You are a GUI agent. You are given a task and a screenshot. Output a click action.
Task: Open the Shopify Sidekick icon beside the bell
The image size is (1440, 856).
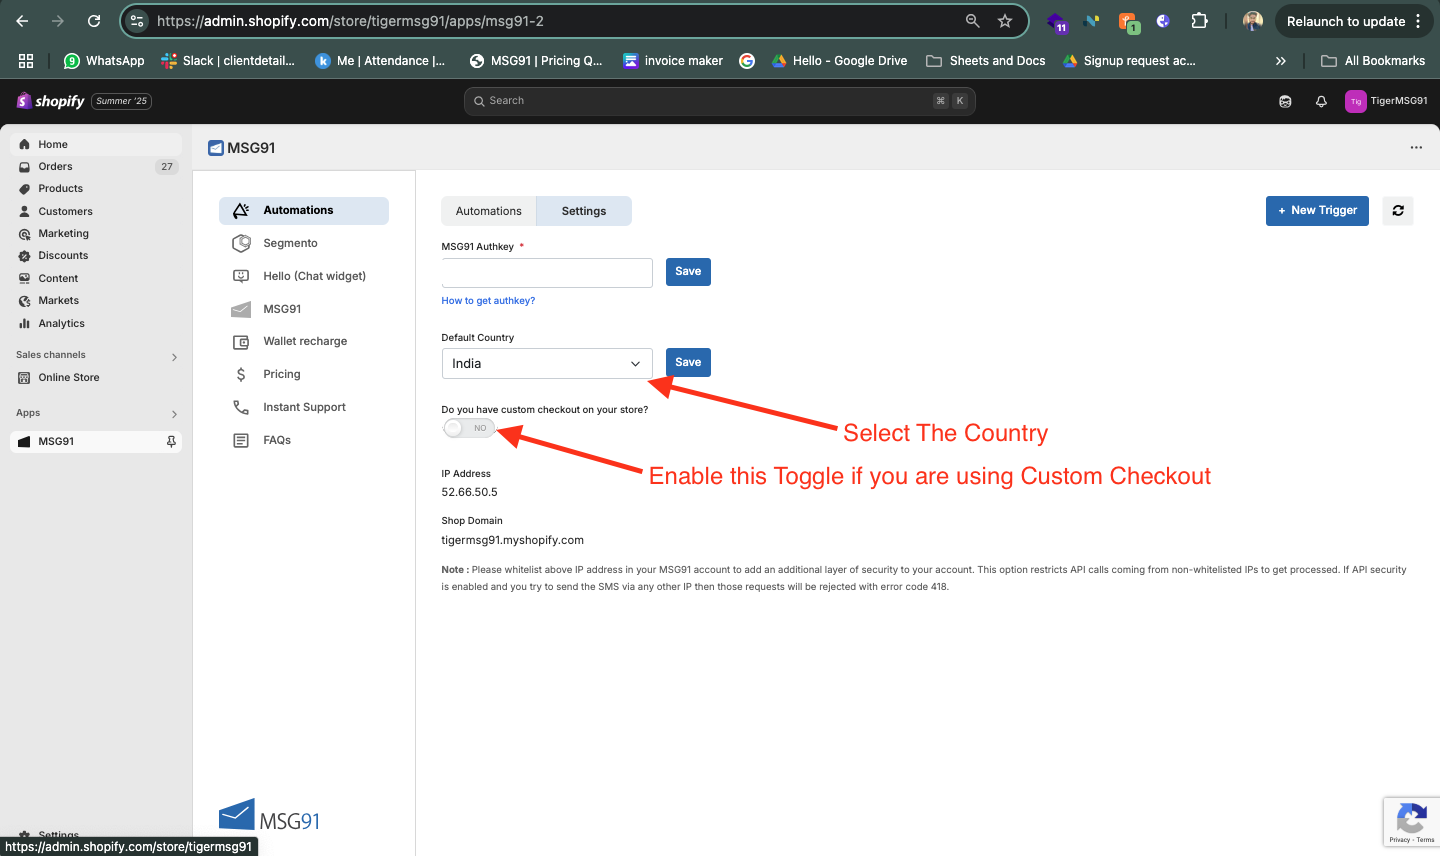[x=1285, y=101]
